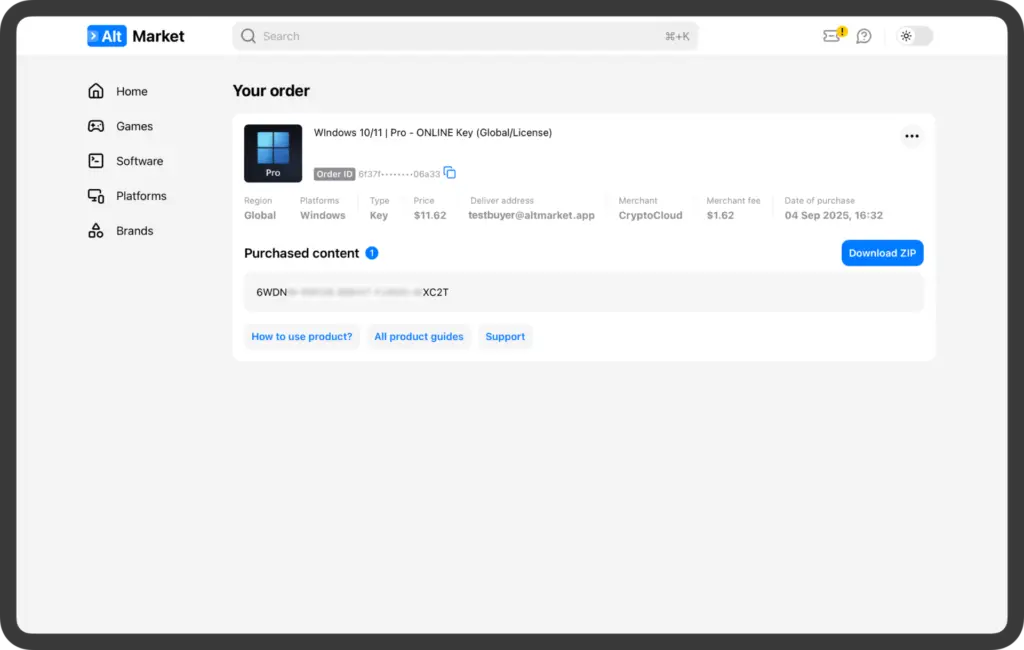Click the $1.62 merchant fee value
1024x650 pixels.
[x=720, y=215]
